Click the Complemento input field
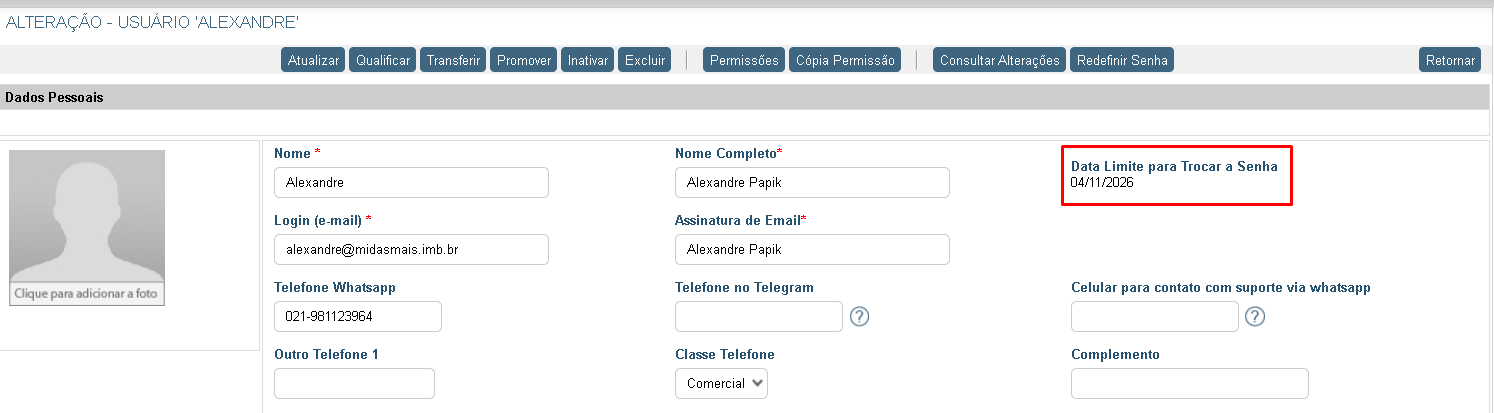This screenshot has height=413, width=1494. pyautogui.click(x=1189, y=383)
